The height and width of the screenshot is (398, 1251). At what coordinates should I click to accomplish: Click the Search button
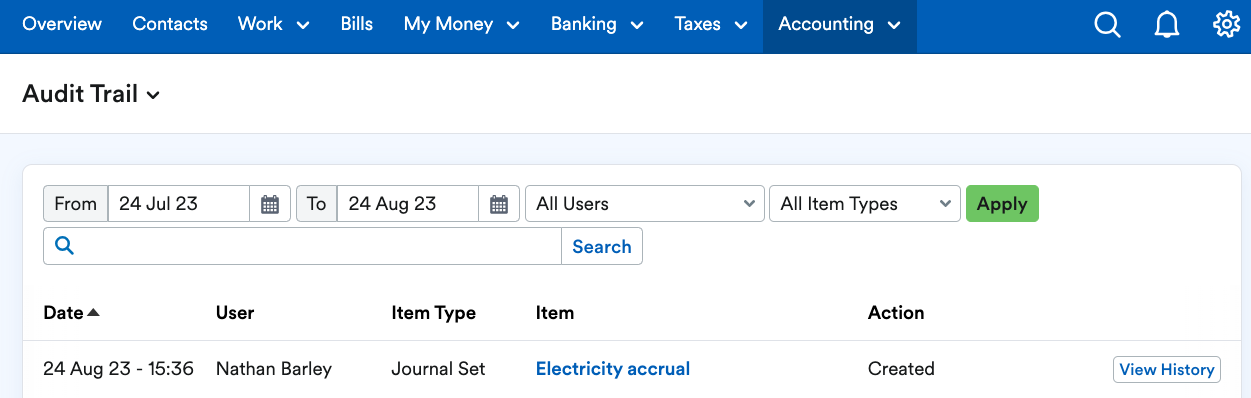pos(601,246)
